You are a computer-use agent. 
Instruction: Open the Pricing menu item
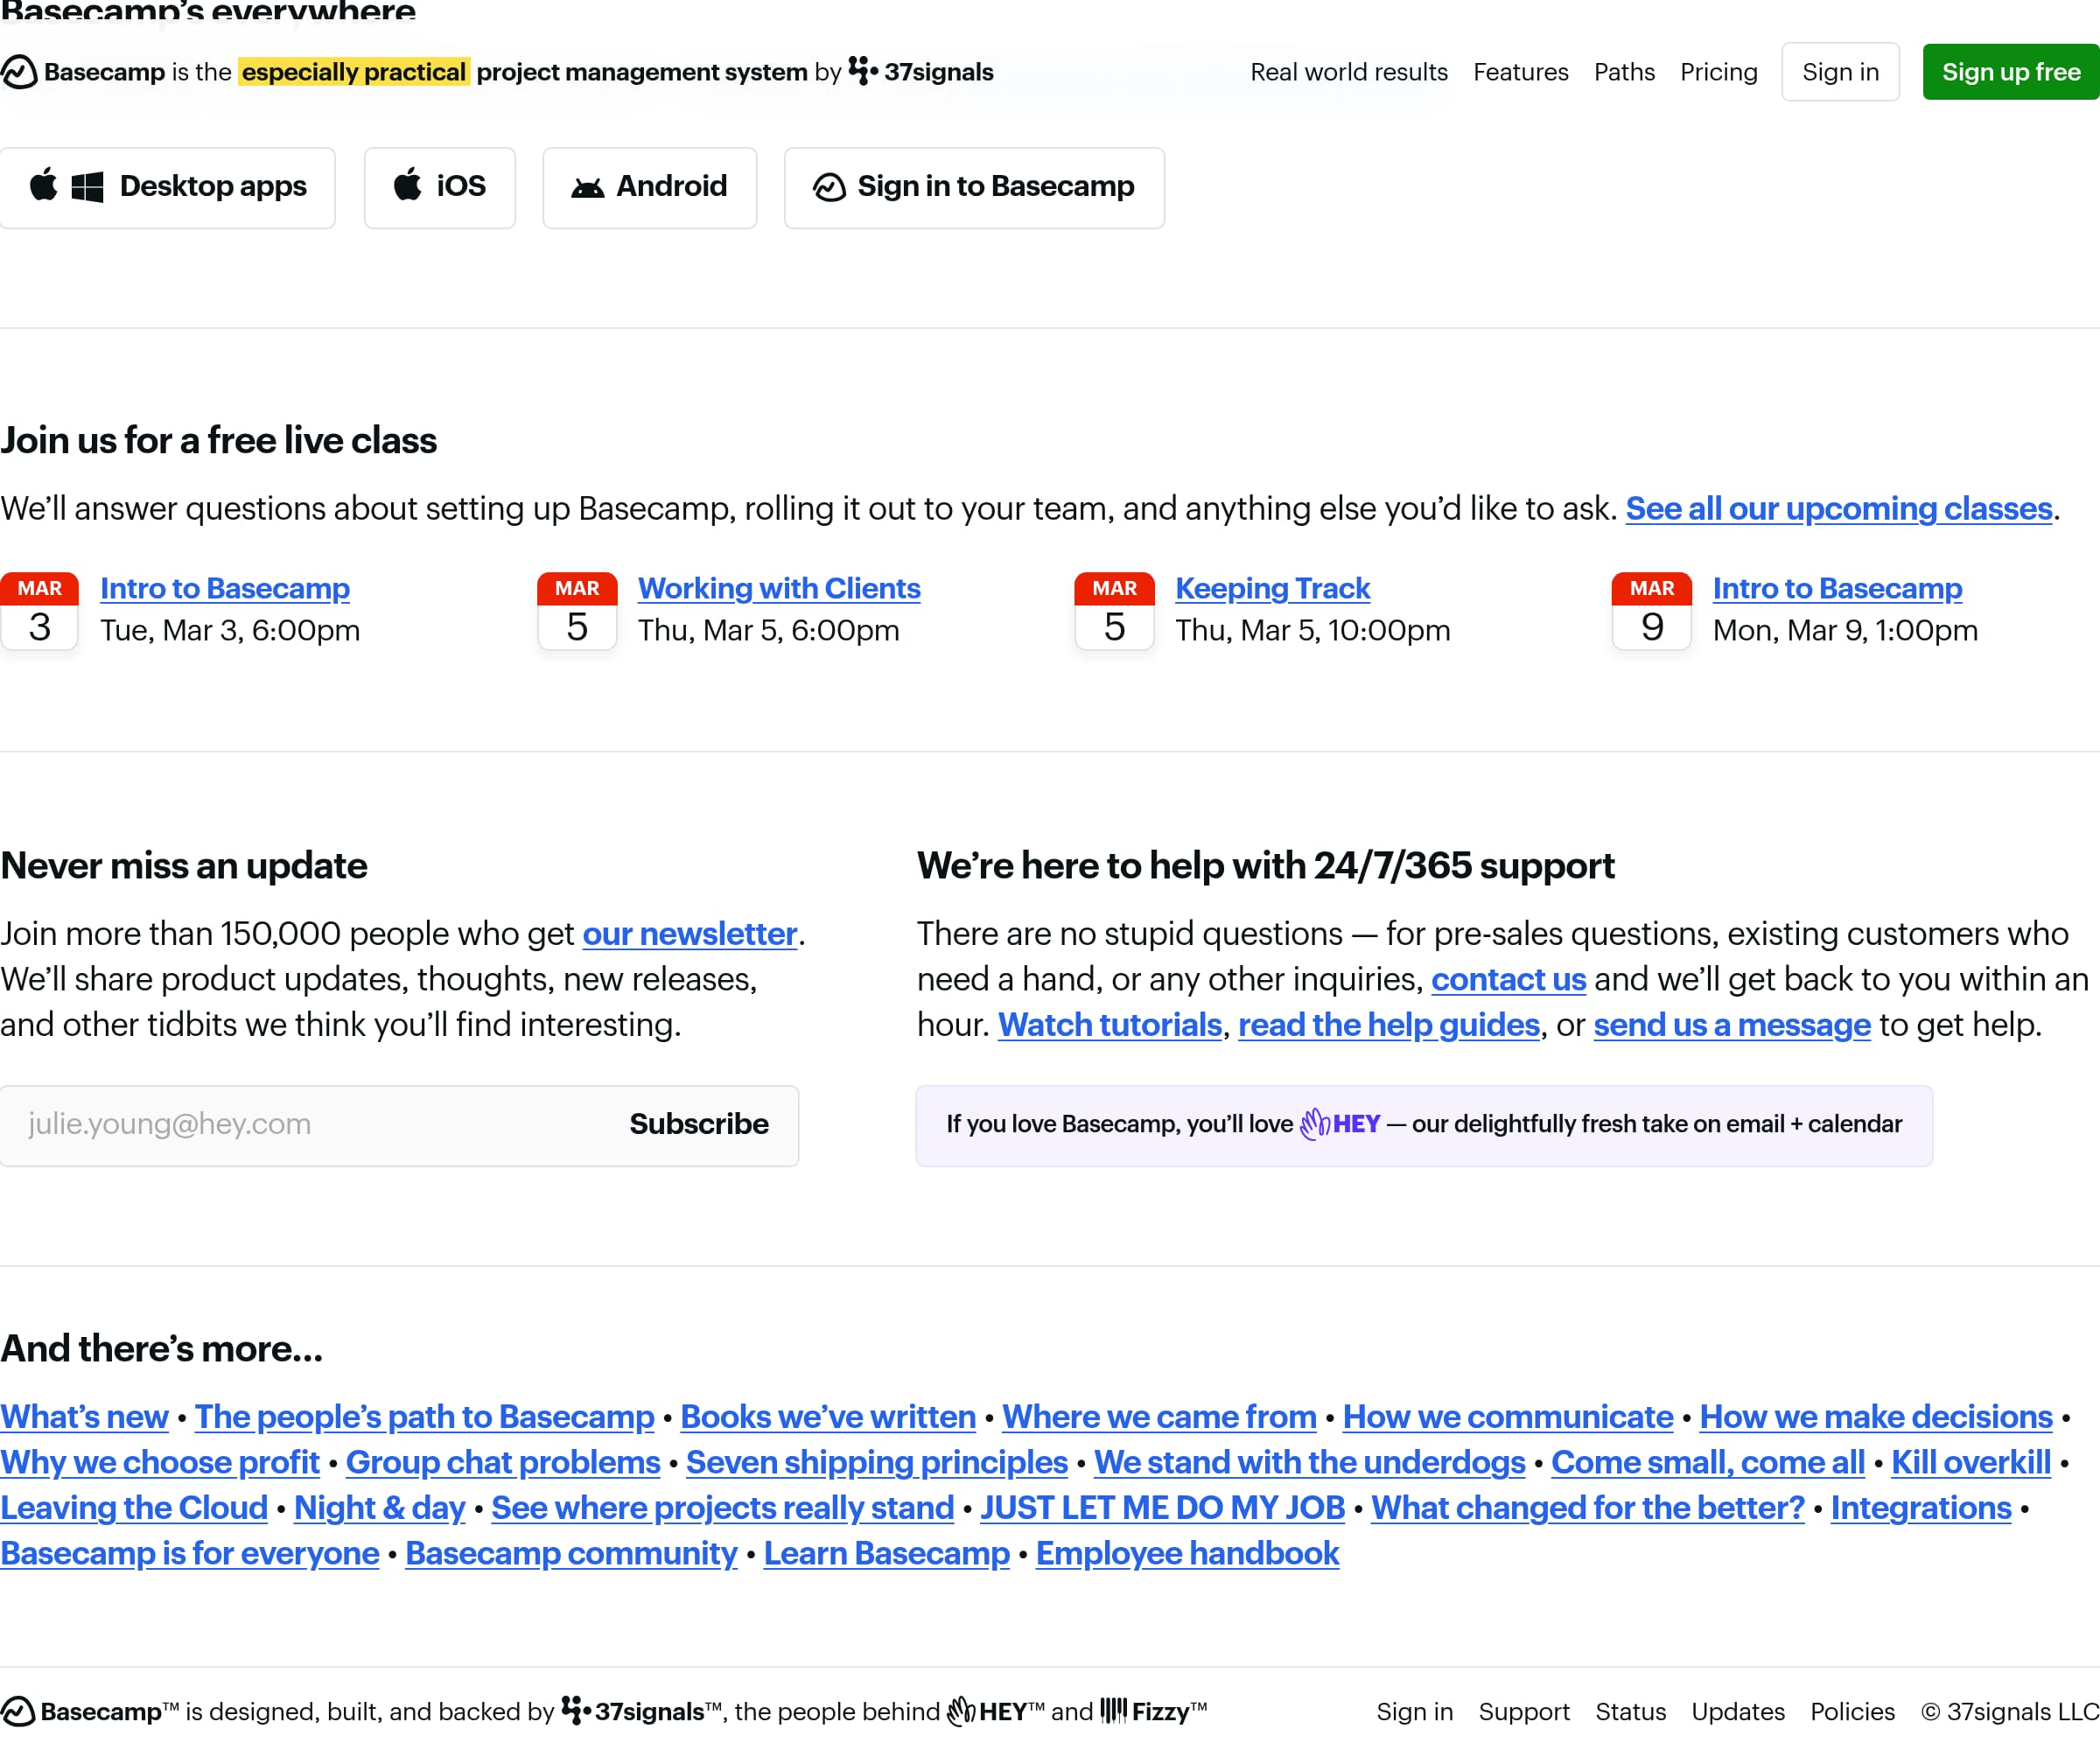tap(1718, 71)
